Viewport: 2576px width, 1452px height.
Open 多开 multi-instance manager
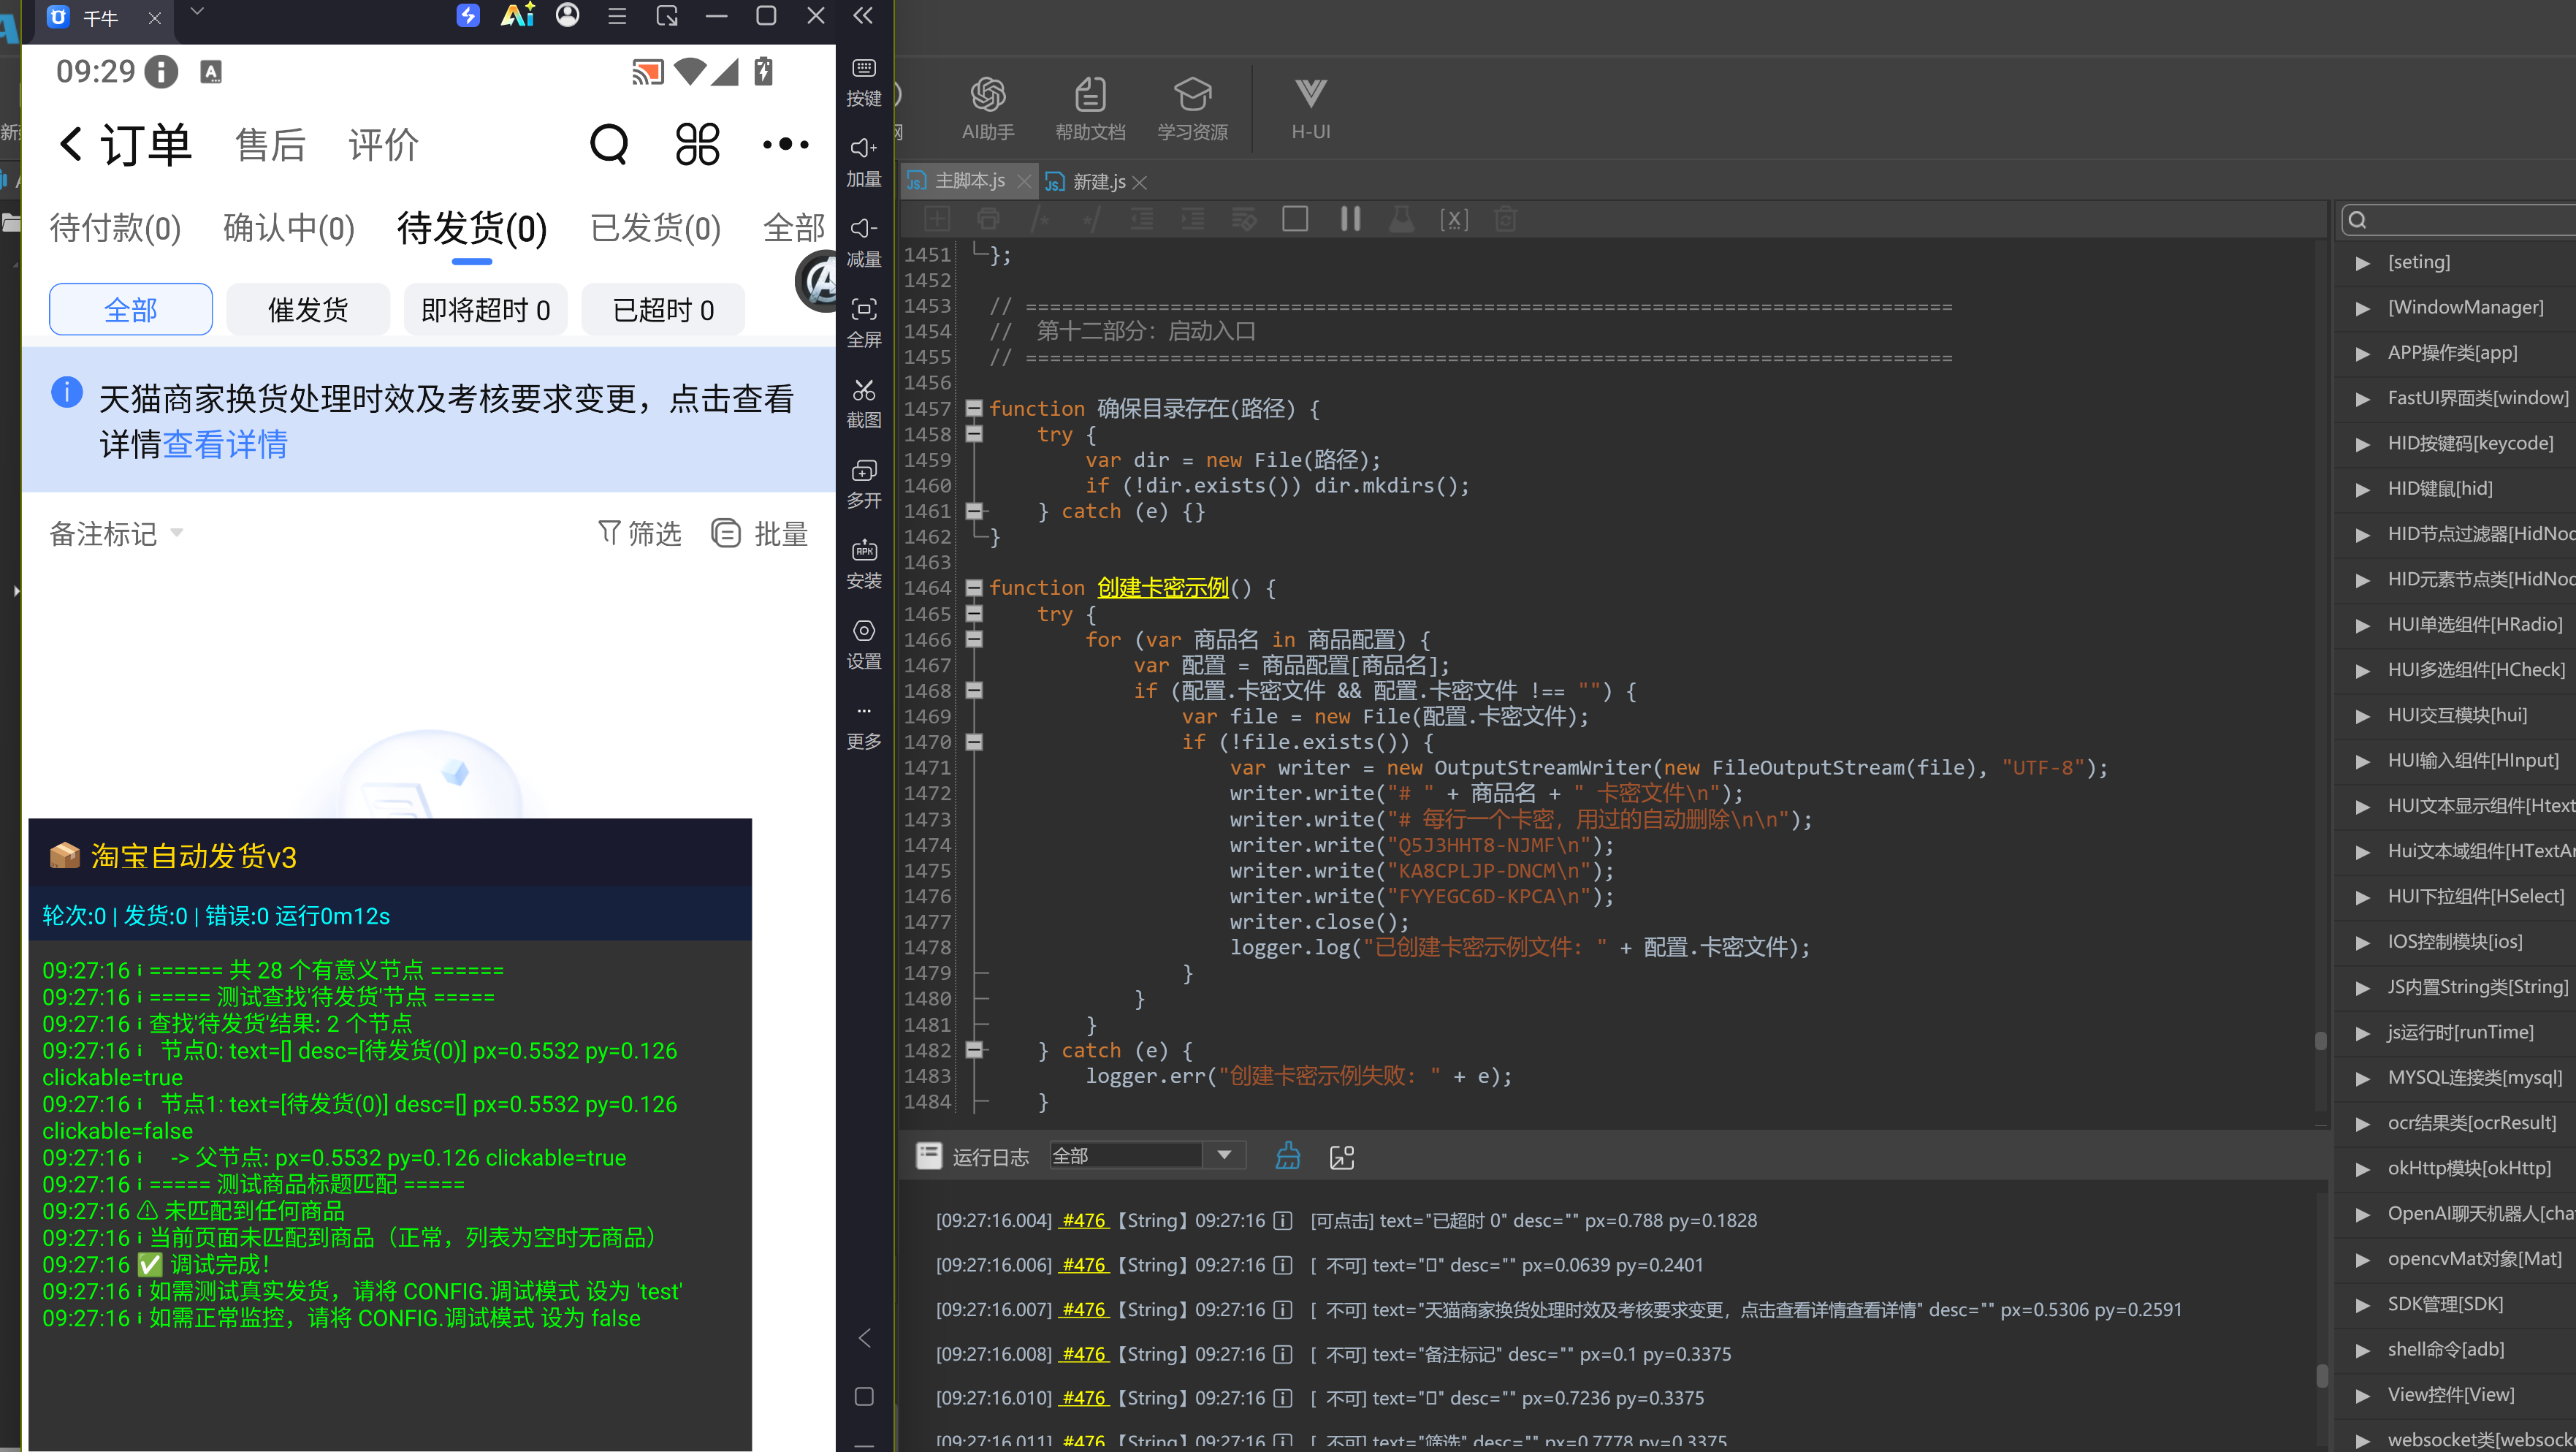point(864,484)
